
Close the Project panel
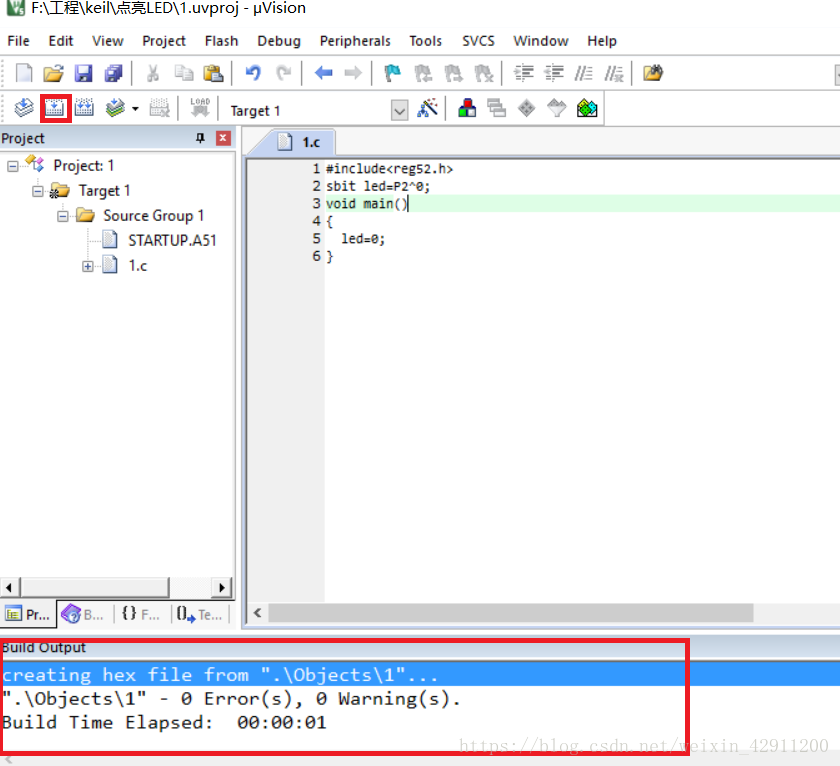pyautogui.click(x=223, y=138)
